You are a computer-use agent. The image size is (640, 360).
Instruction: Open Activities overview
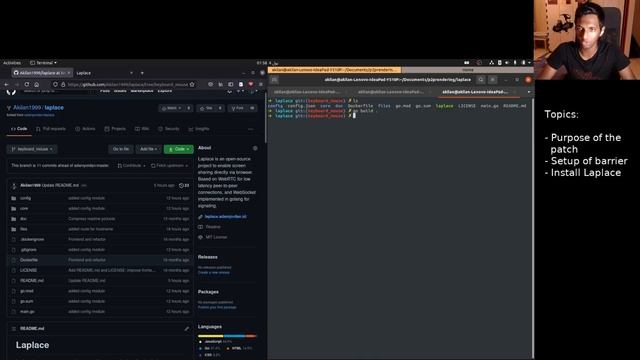click(12, 63)
